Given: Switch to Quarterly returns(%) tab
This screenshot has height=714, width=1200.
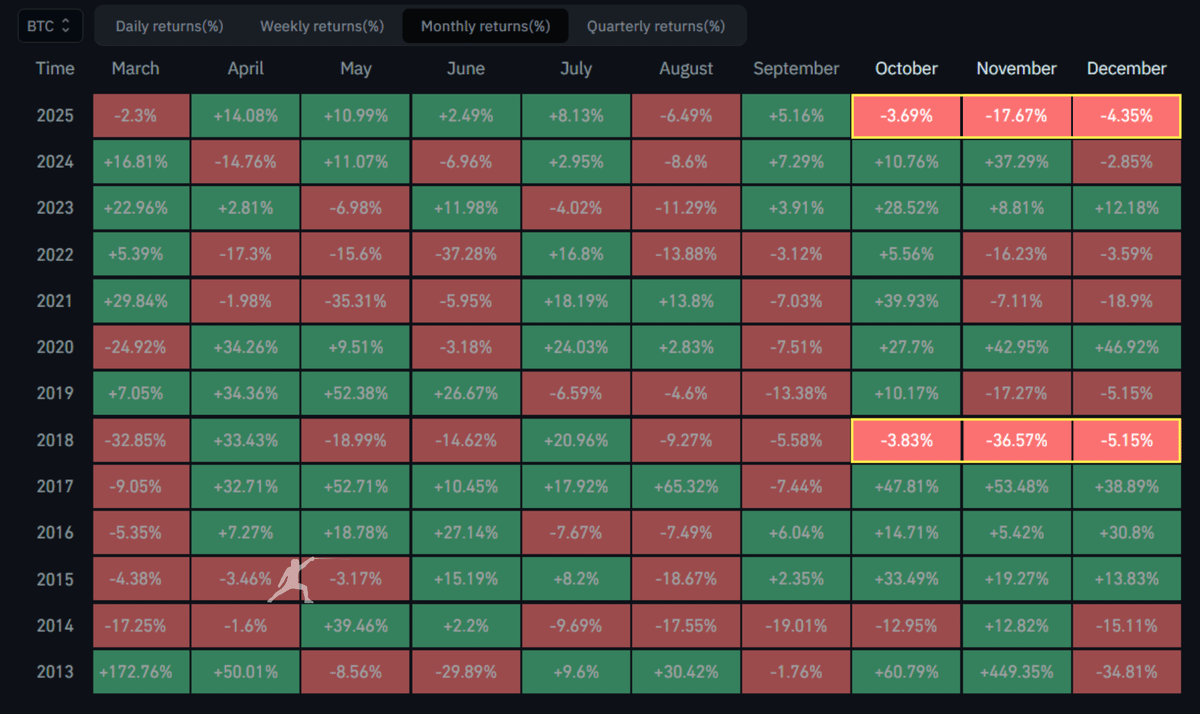Looking at the screenshot, I should pyautogui.click(x=656, y=26).
